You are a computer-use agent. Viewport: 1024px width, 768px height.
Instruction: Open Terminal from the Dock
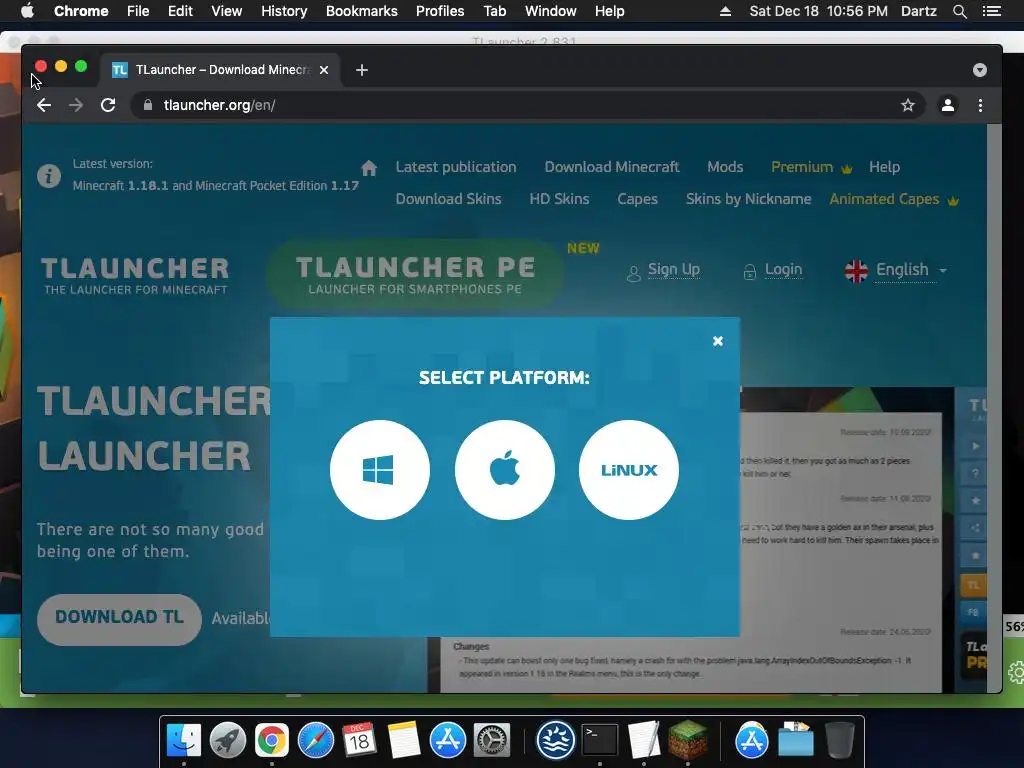(600, 740)
